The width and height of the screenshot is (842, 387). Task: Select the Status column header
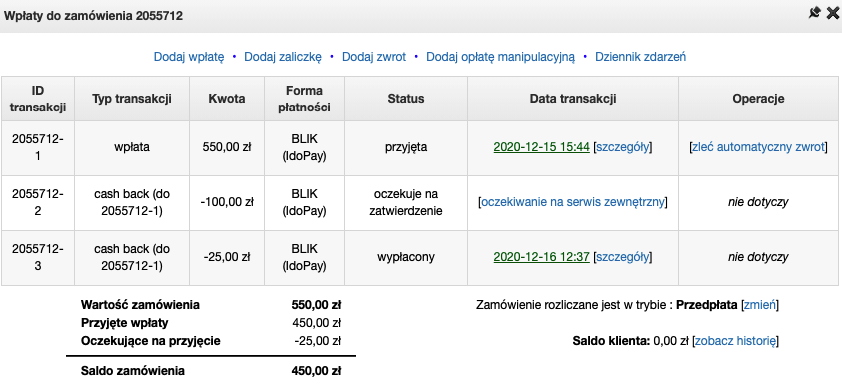[x=406, y=99]
